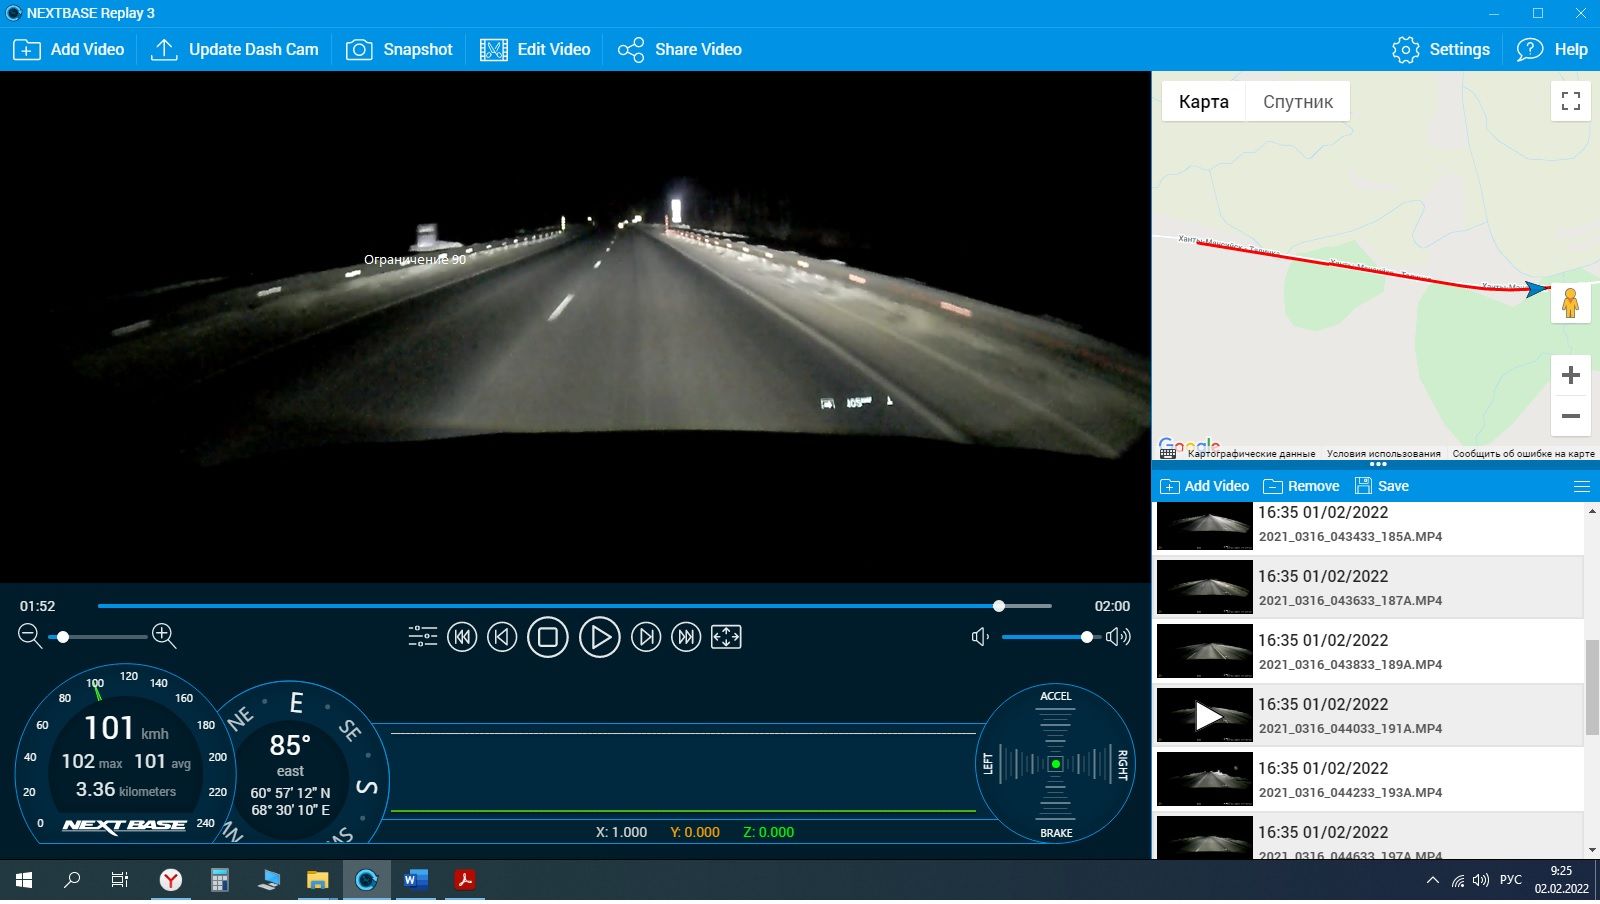
Task: Jump to the previous video file
Action: tap(462, 637)
